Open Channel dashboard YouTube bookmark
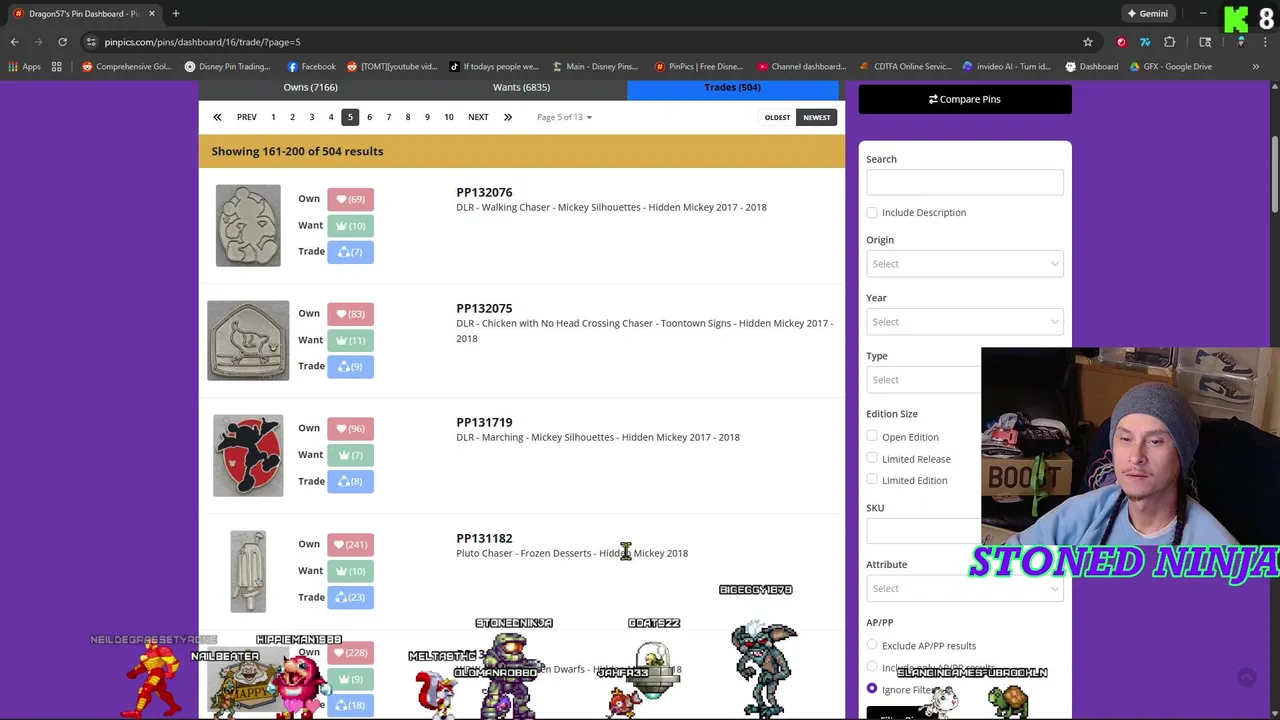 point(801,67)
